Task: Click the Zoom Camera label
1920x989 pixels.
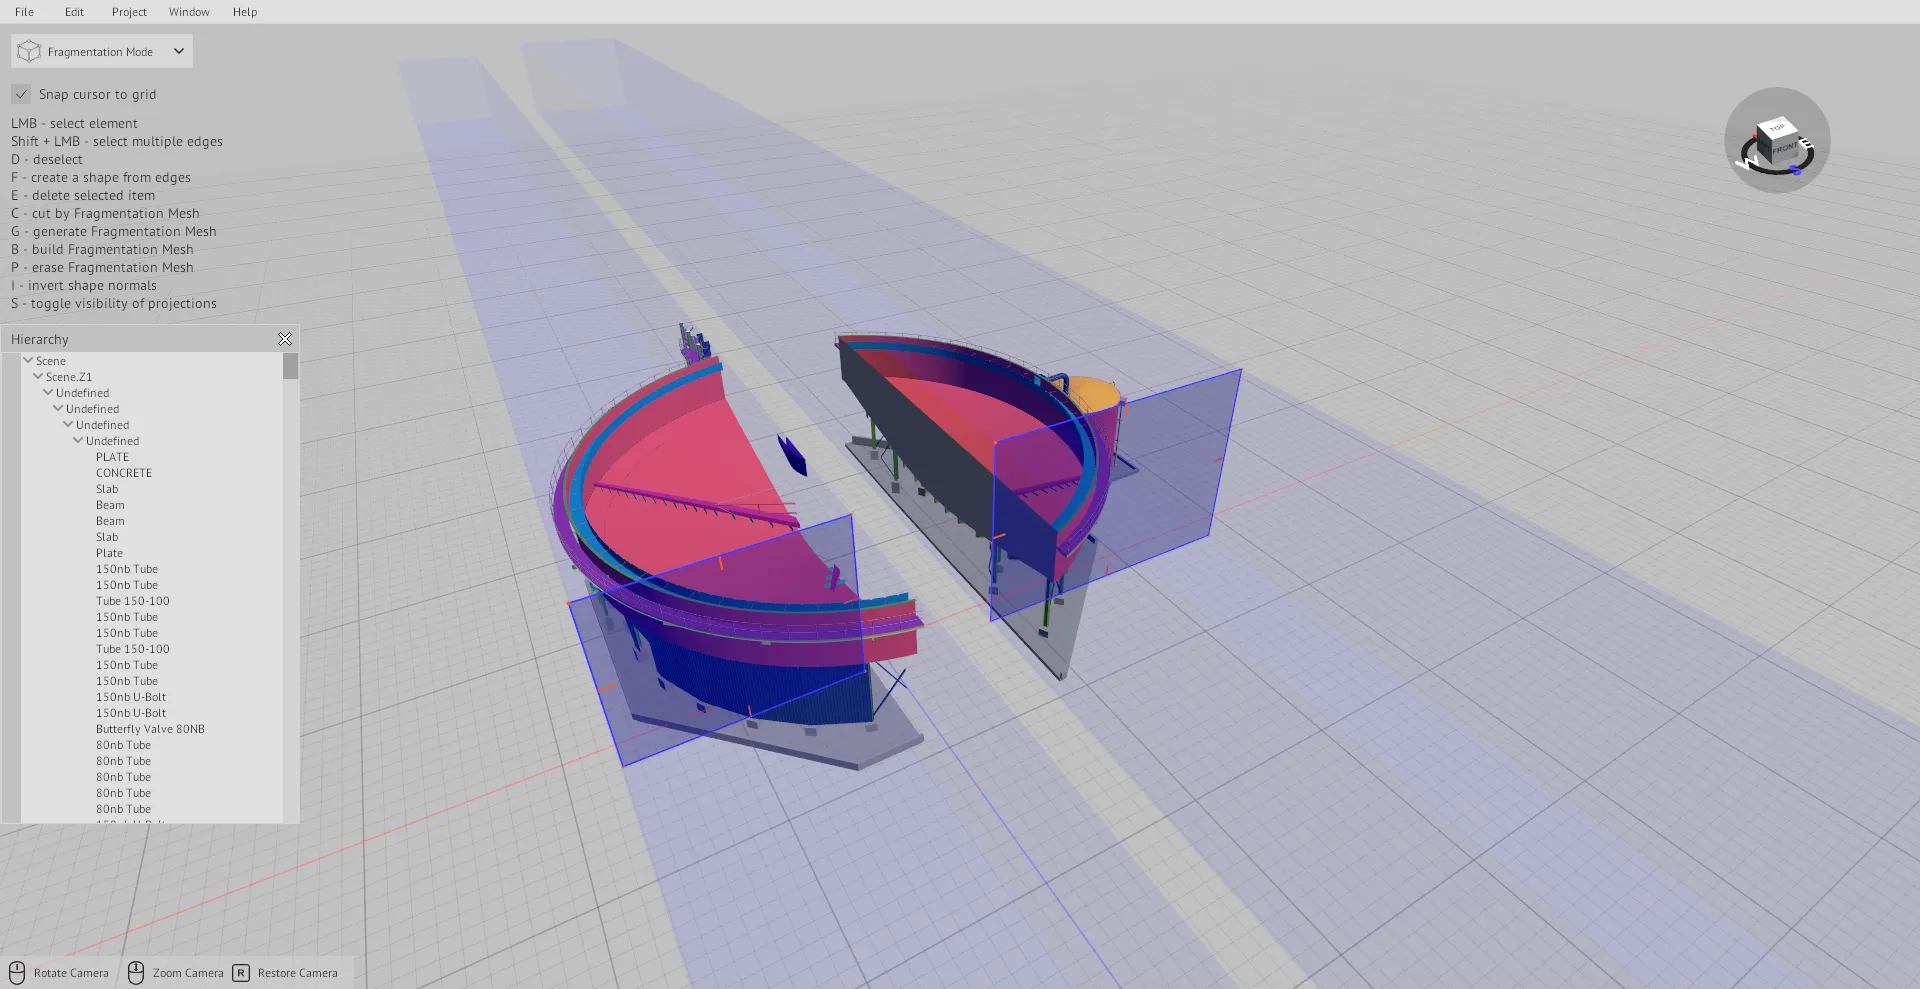Action: (x=188, y=973)
